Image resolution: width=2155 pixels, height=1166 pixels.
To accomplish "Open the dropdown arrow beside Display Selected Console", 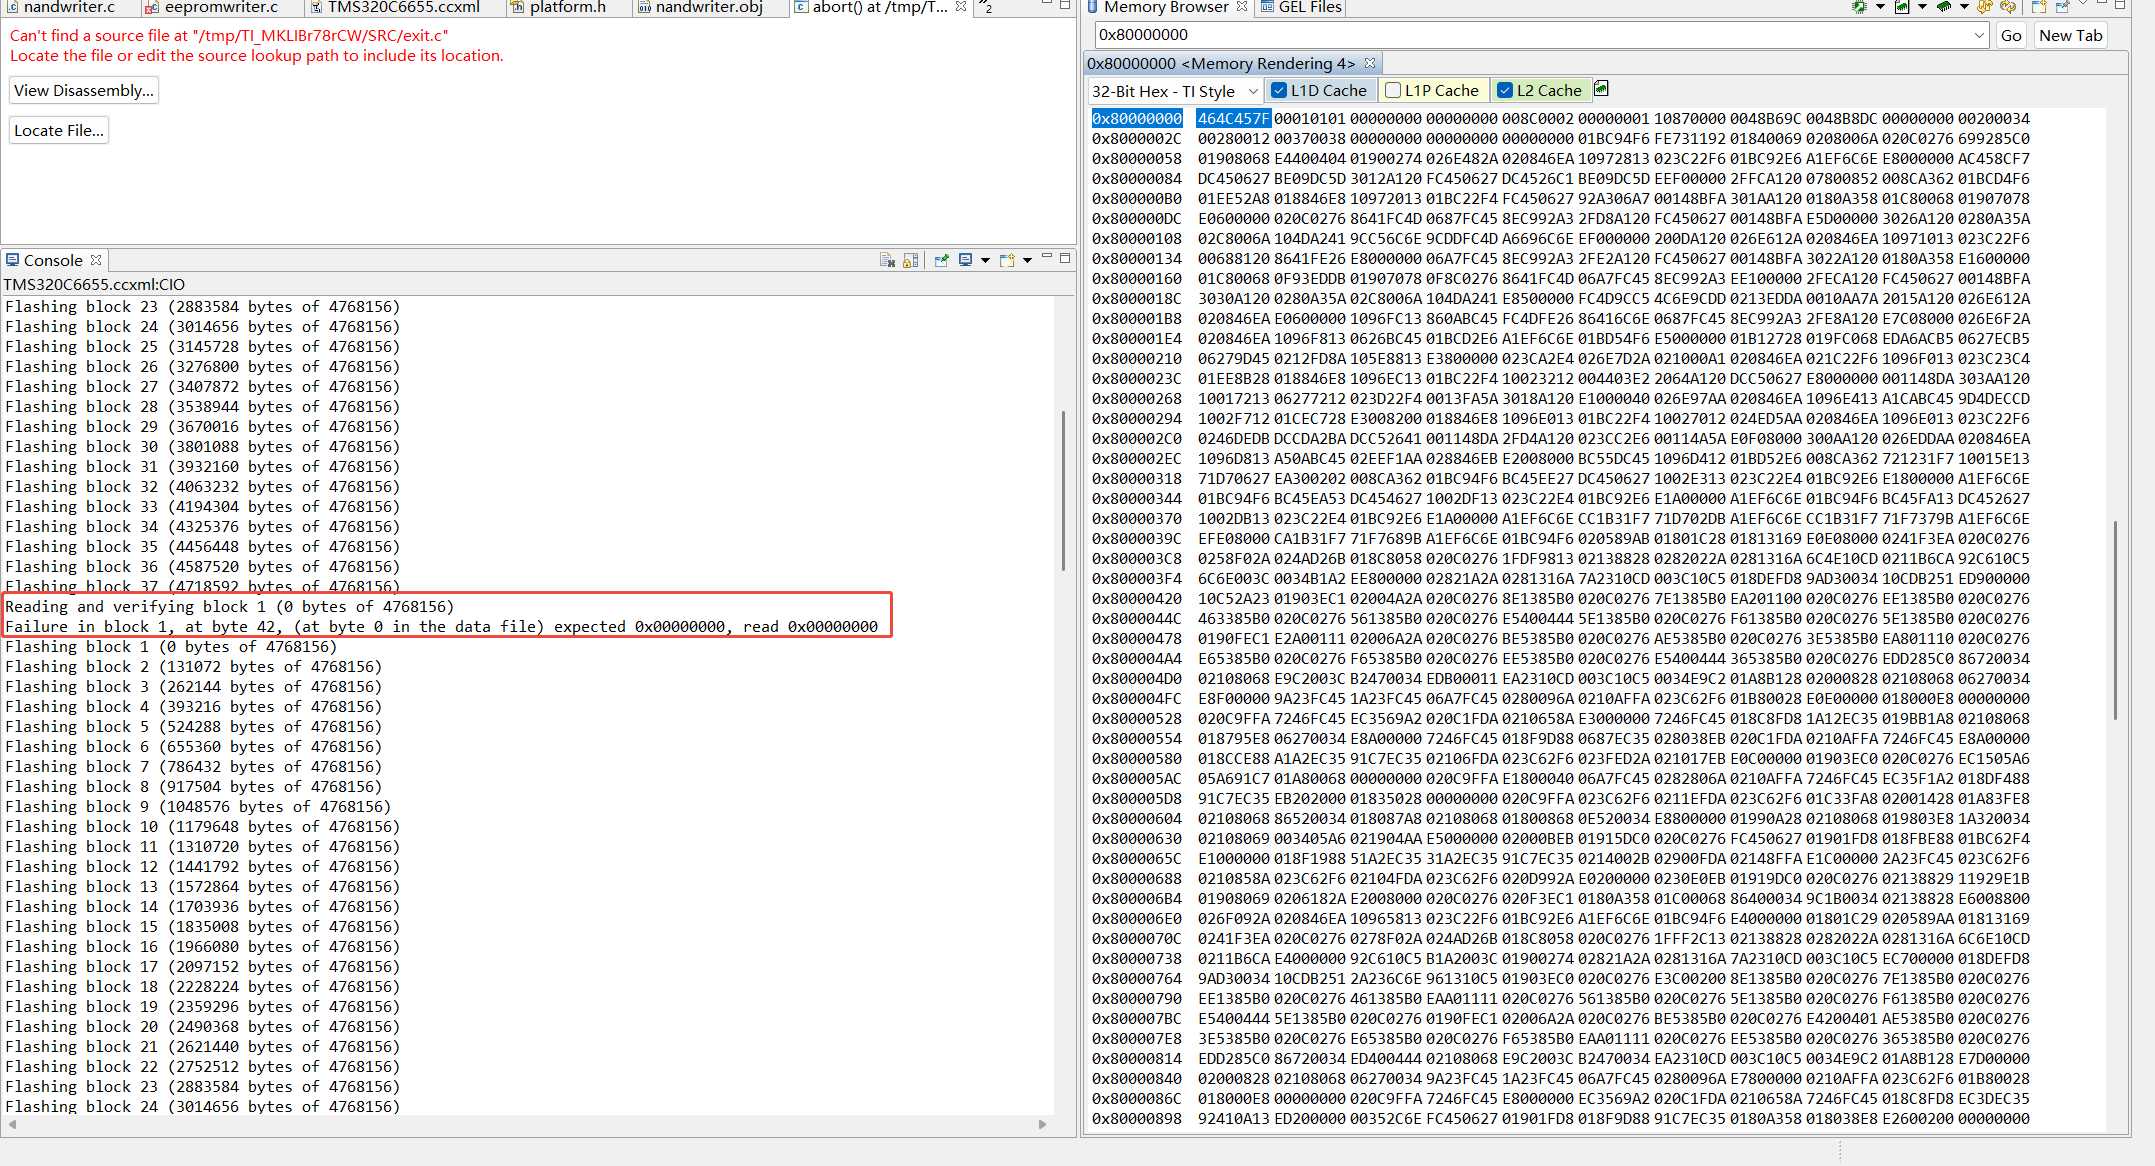I will (x=985, y=260).
